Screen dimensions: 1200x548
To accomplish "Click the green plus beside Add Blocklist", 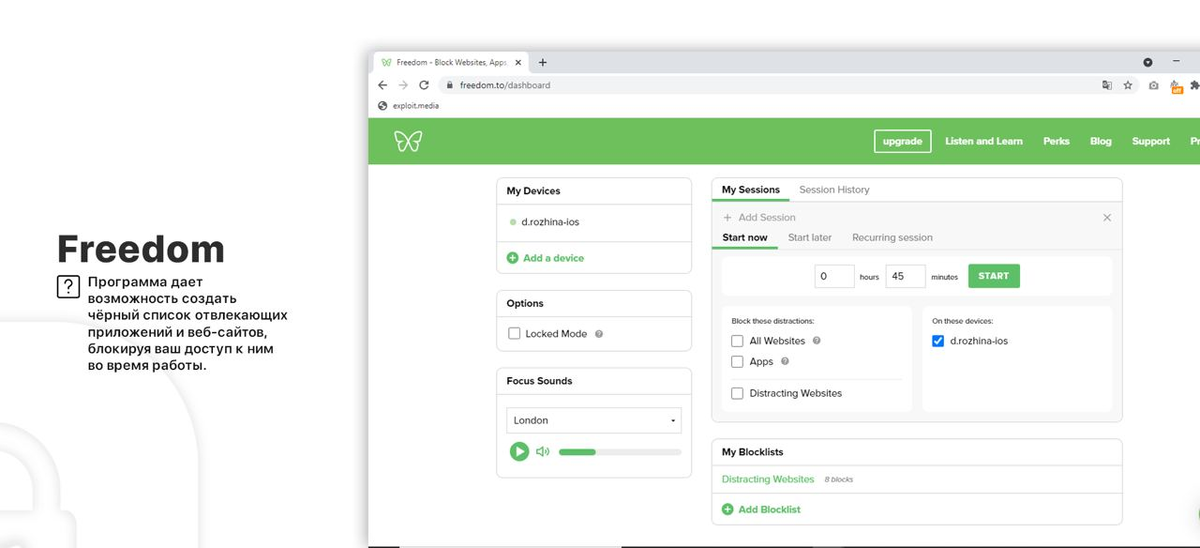I will pyautogui.click(x=728, y=510).
